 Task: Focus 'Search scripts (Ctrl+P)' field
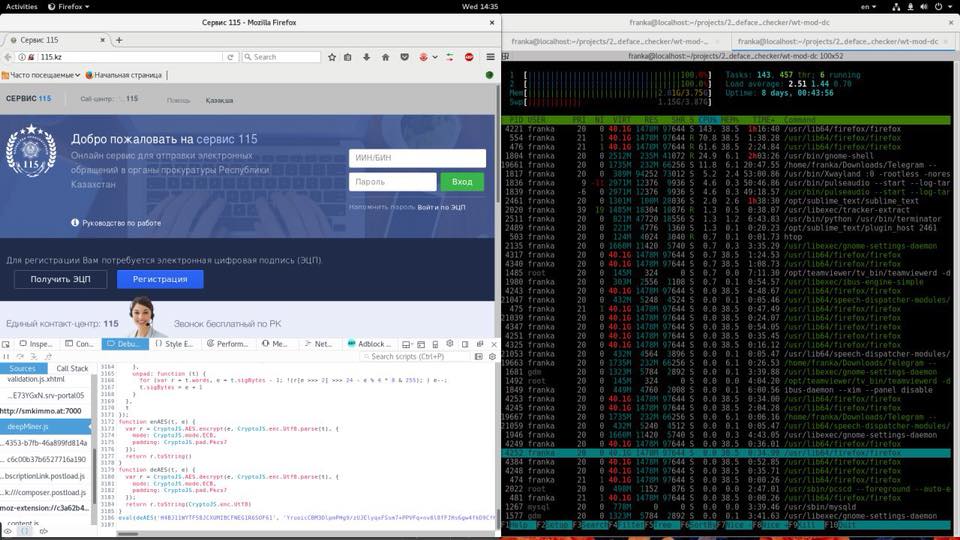pos(416,356)
